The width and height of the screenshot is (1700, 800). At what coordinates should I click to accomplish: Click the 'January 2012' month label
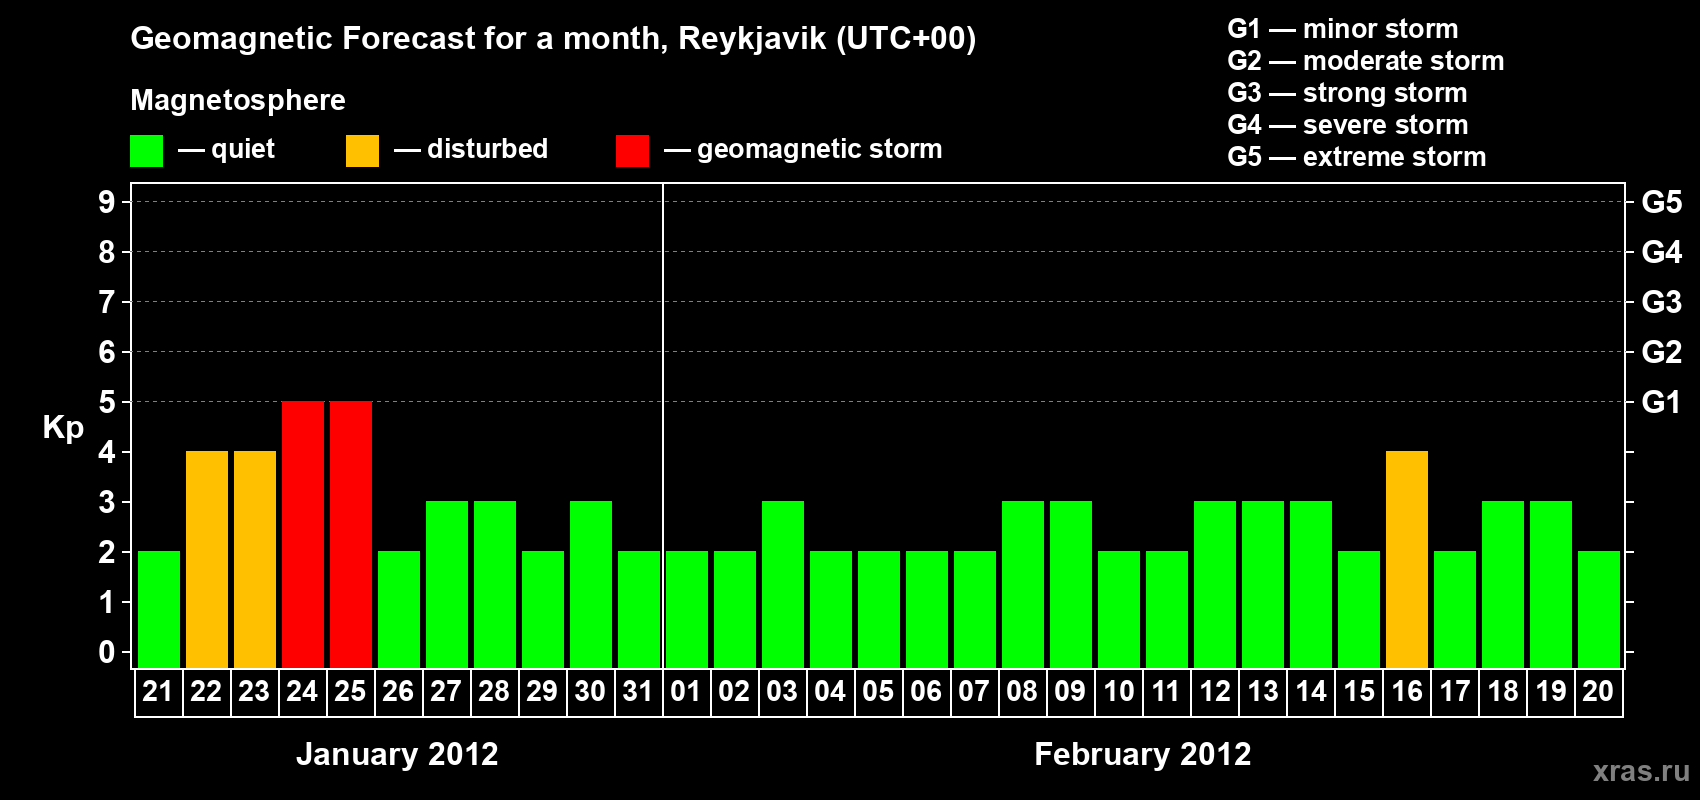point(397,754)
